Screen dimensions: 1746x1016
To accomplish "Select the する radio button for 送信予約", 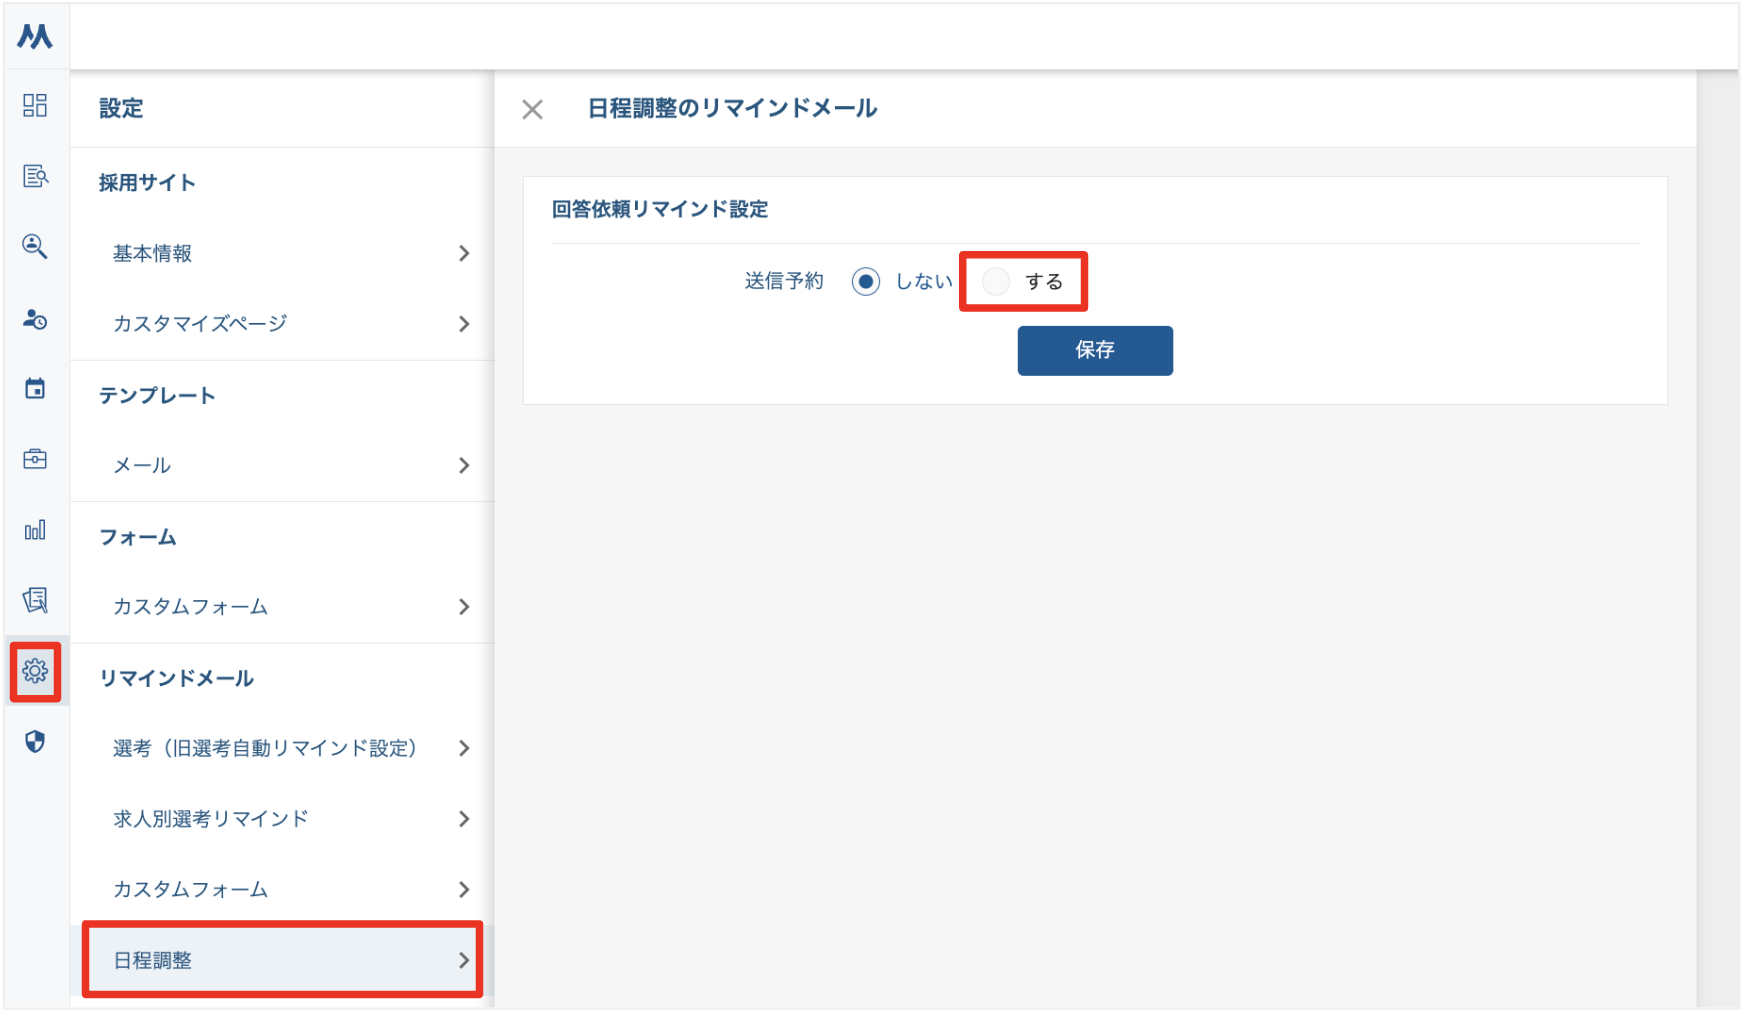I will pos(996,281).
